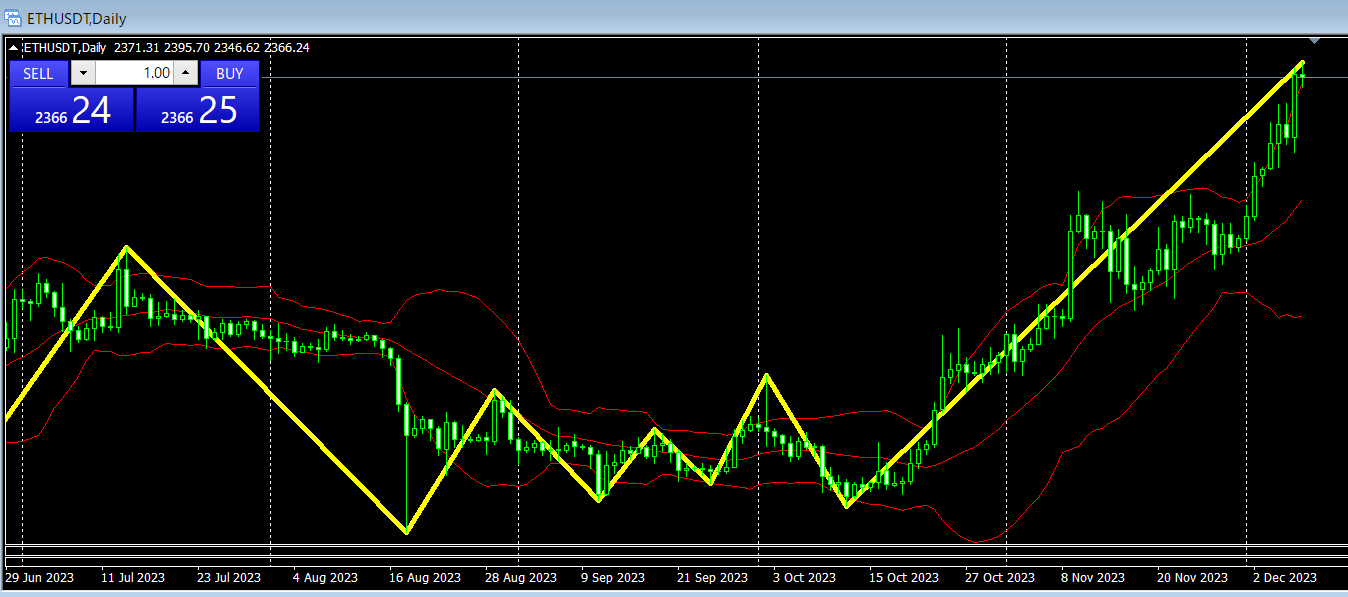This screenshot has width=1348, height=597.
Task: Click the 23 Jul 2023 date label
Action: click(x=230, y=578)
